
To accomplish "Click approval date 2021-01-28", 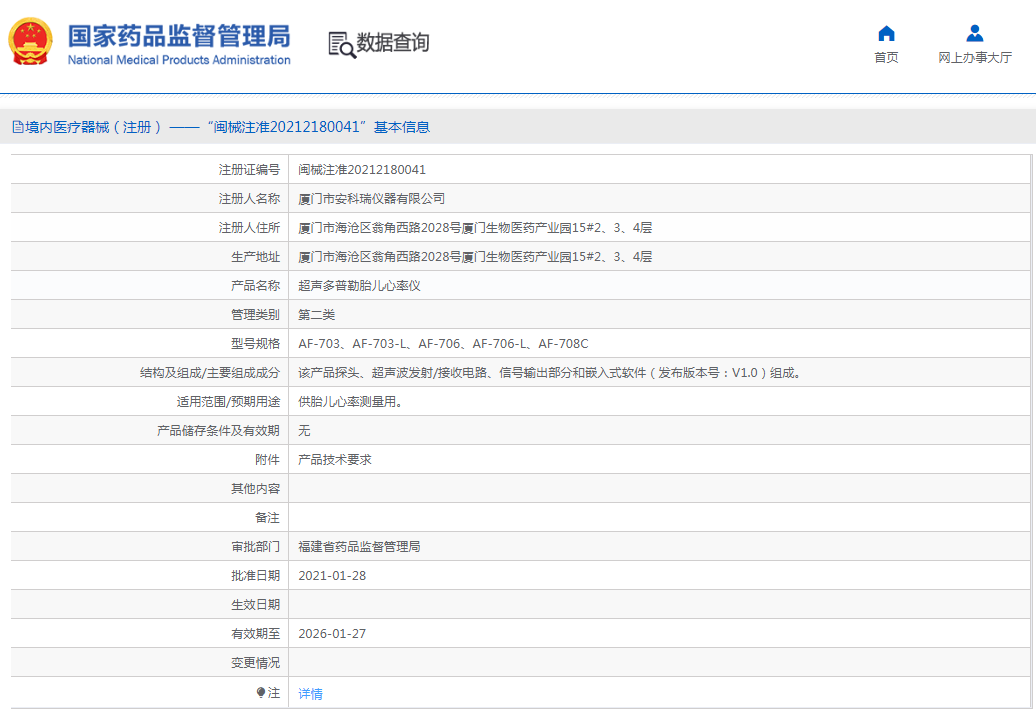I will click(332, 576).
